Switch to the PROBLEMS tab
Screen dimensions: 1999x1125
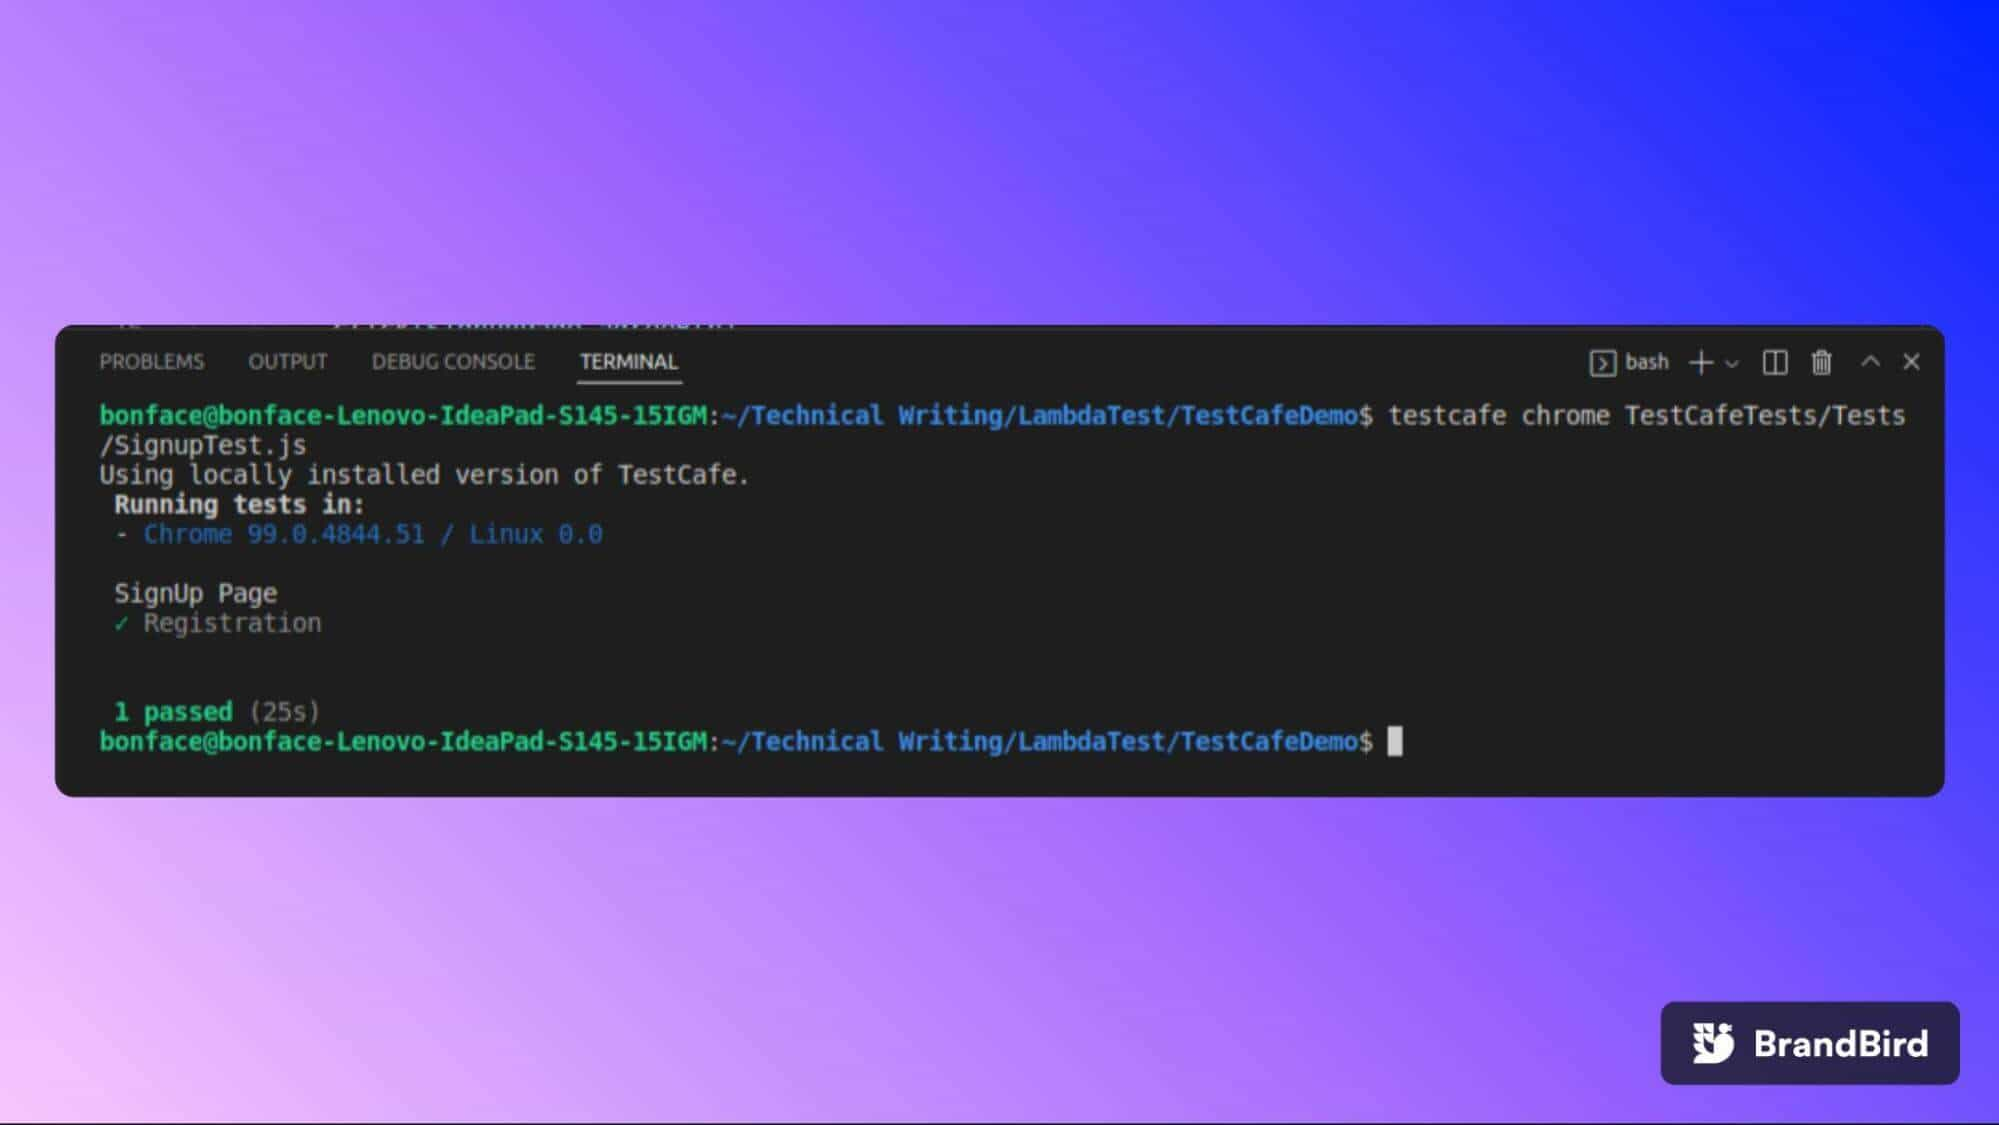(x=150, y=361)
